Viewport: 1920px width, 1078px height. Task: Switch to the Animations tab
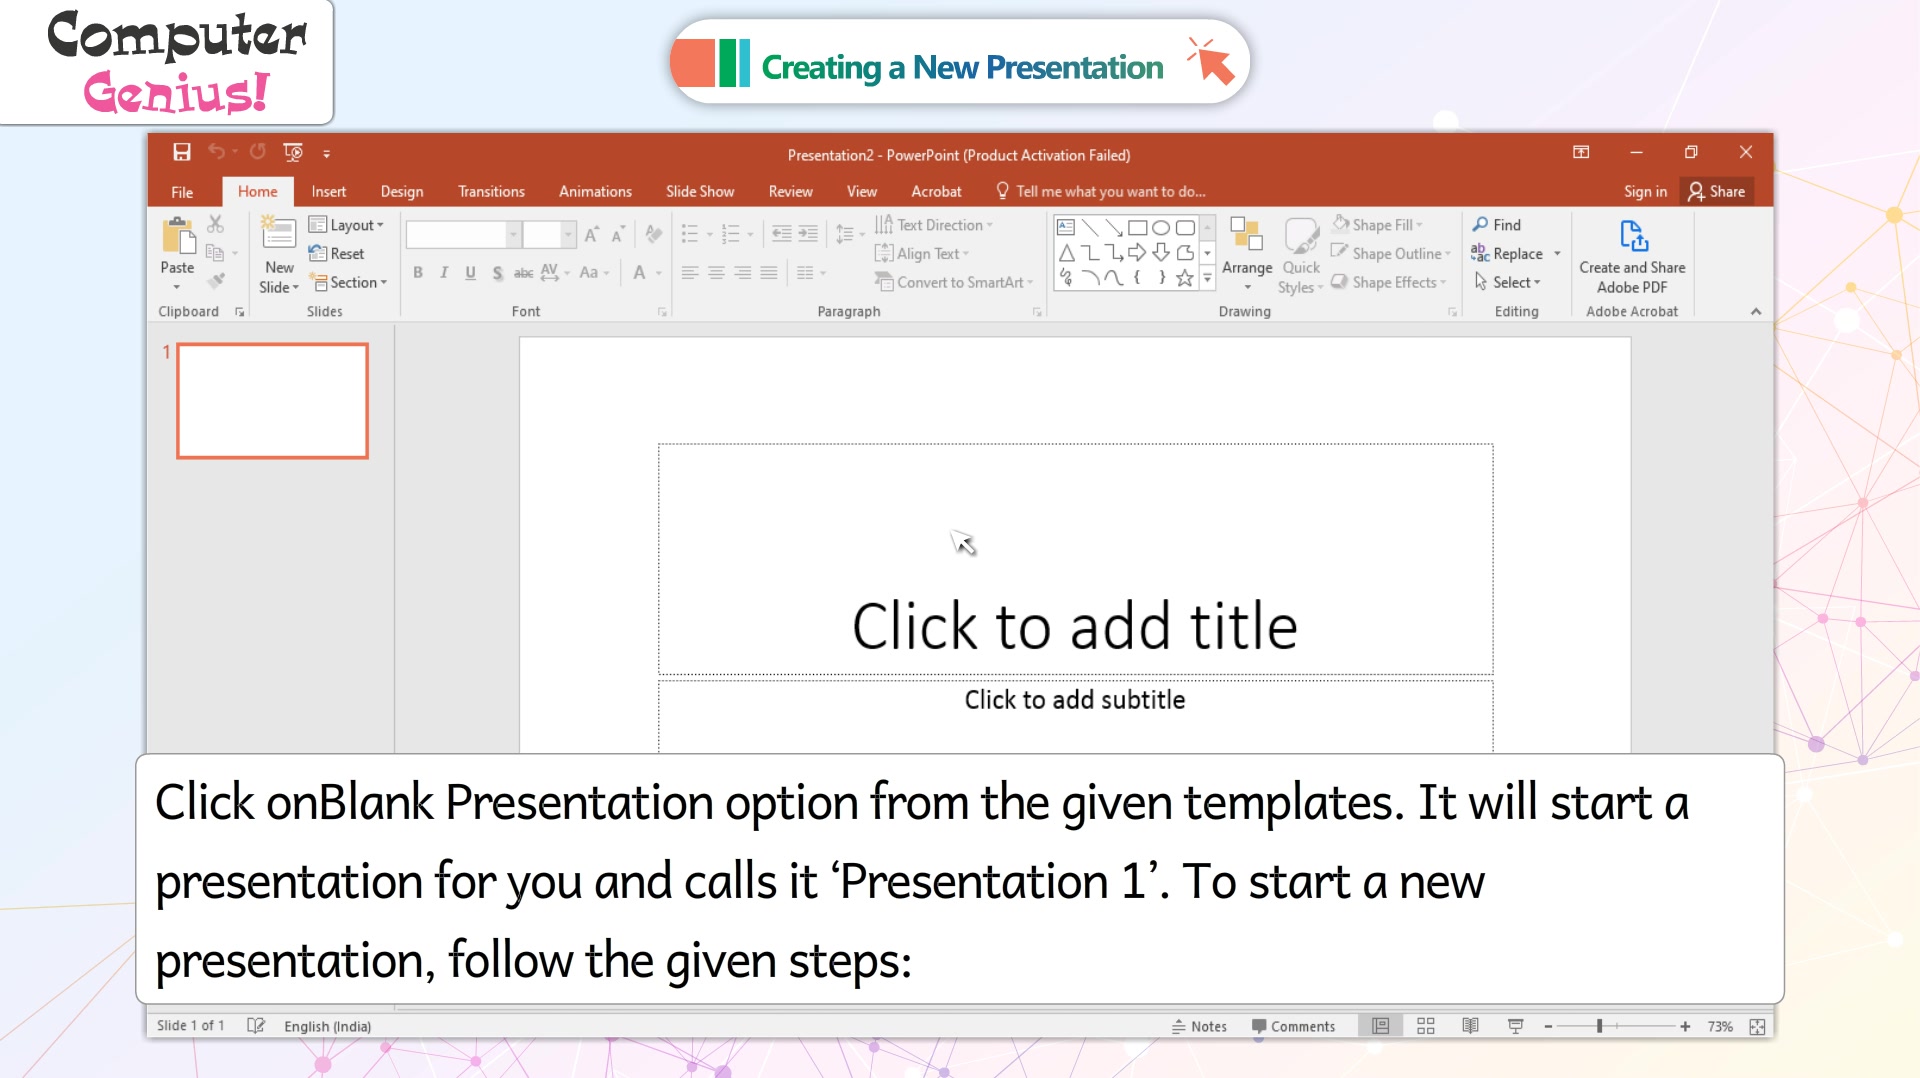pyautogui.click(x=595, y=191)
